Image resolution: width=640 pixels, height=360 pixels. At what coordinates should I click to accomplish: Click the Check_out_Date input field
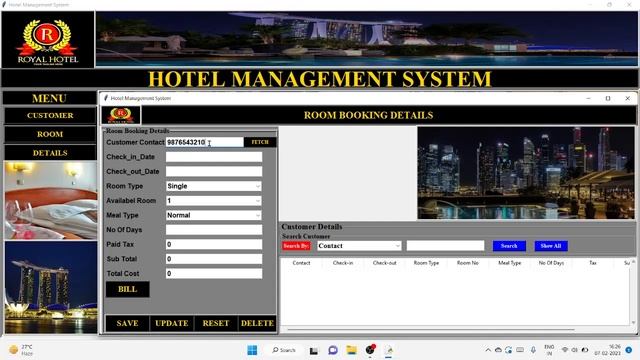pyautogui.click(x=214, y=171)
